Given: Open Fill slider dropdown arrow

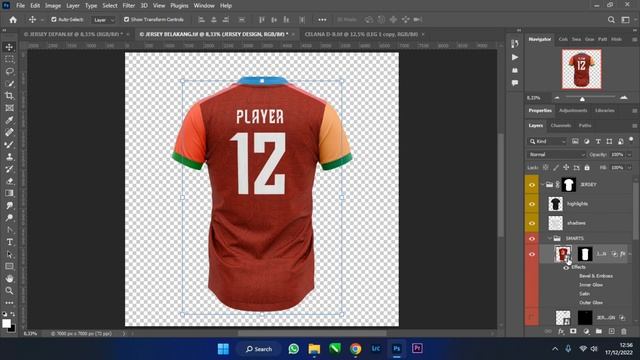Looking at the screenshot, I should click(x=629, y=168).
